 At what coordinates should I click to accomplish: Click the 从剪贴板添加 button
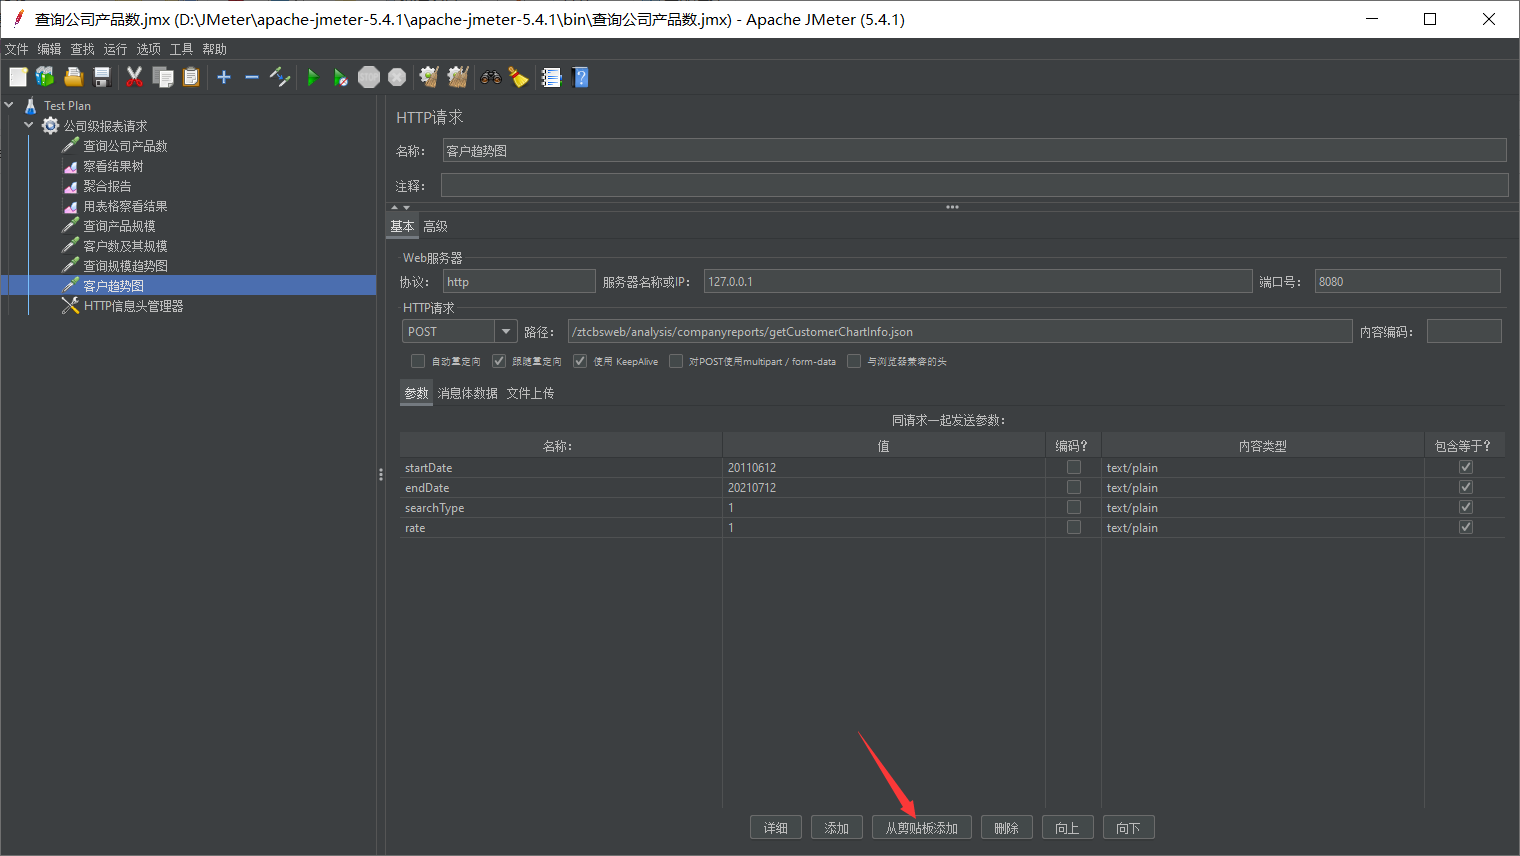tap(921, 828)
